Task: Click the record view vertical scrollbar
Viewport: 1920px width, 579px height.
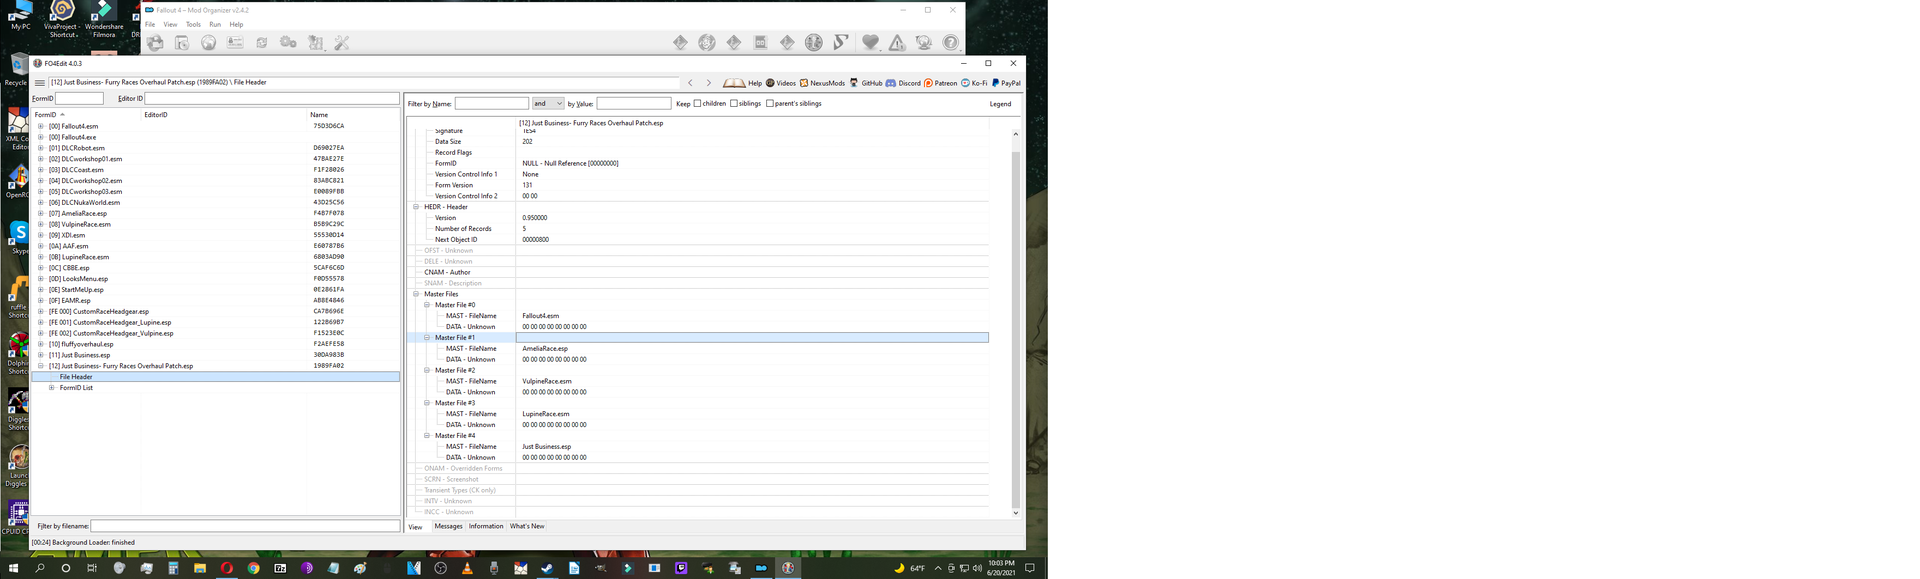Action: (1016, 329)
